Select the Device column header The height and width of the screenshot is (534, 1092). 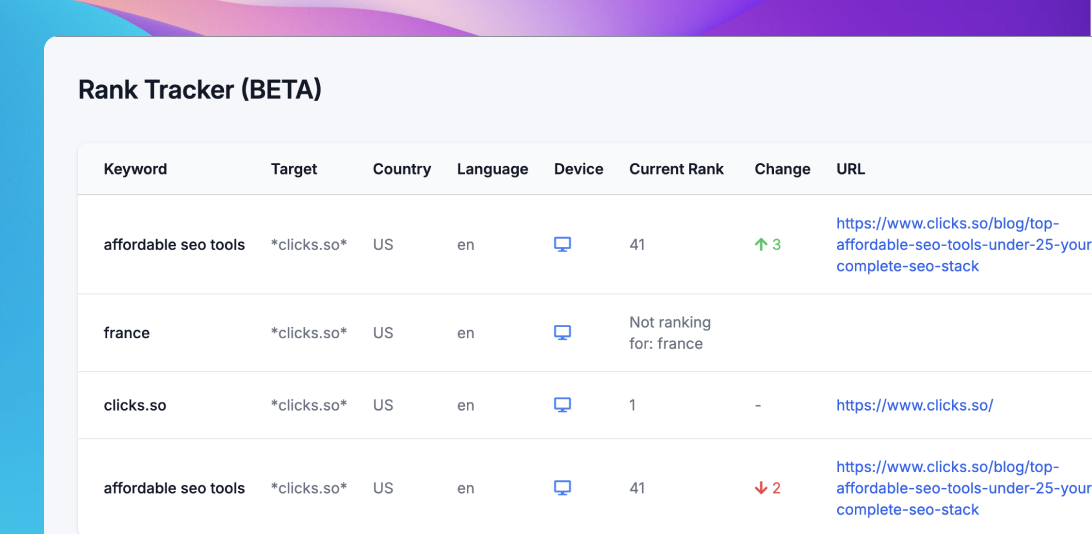[579, 169]
